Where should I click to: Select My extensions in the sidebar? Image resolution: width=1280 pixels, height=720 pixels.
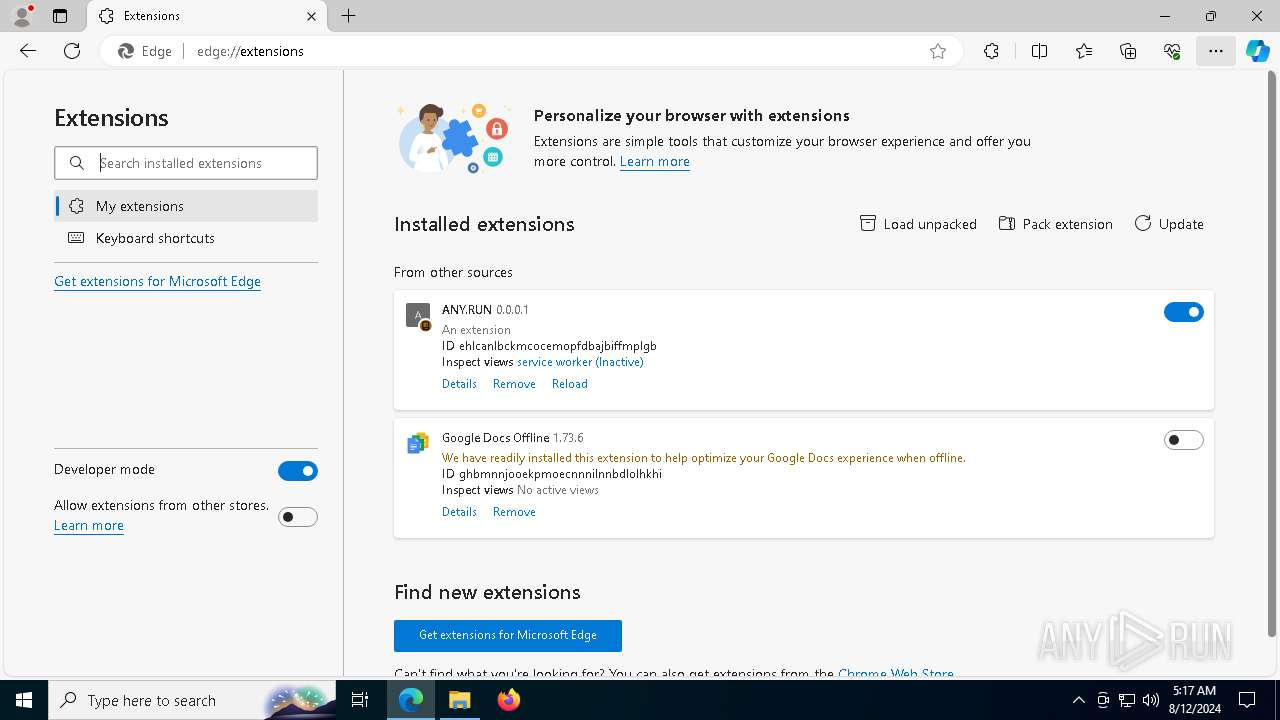click(186, 206)
